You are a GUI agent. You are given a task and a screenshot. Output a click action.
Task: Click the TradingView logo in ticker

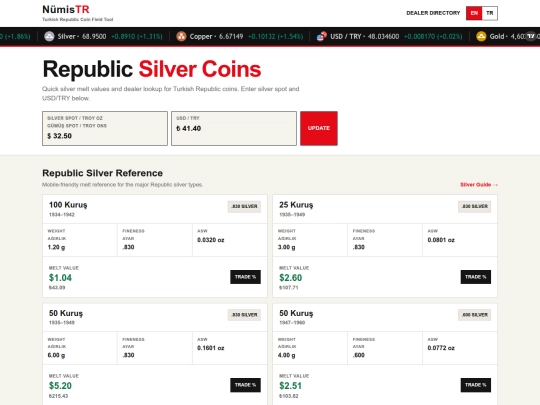pyautogui.click(x=531, y=36)
